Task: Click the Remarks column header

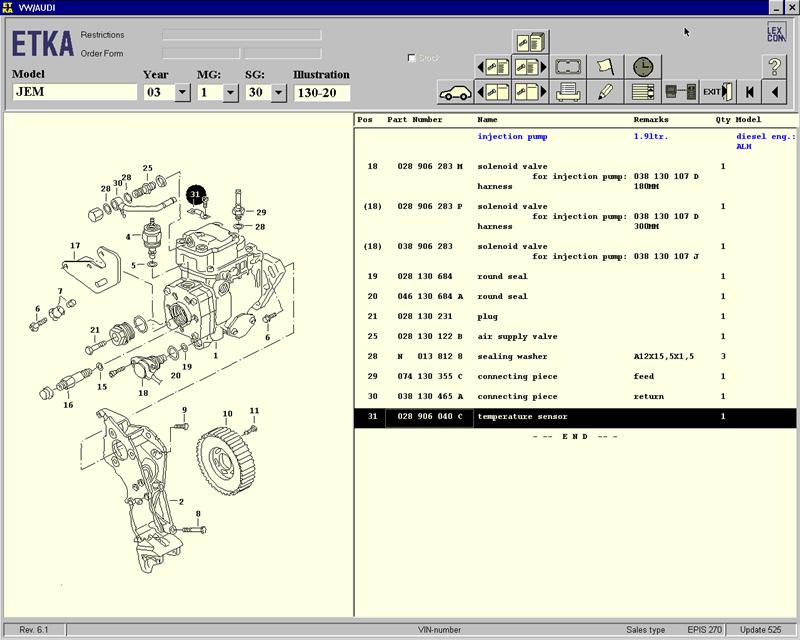Action: [x=651, y=119]
